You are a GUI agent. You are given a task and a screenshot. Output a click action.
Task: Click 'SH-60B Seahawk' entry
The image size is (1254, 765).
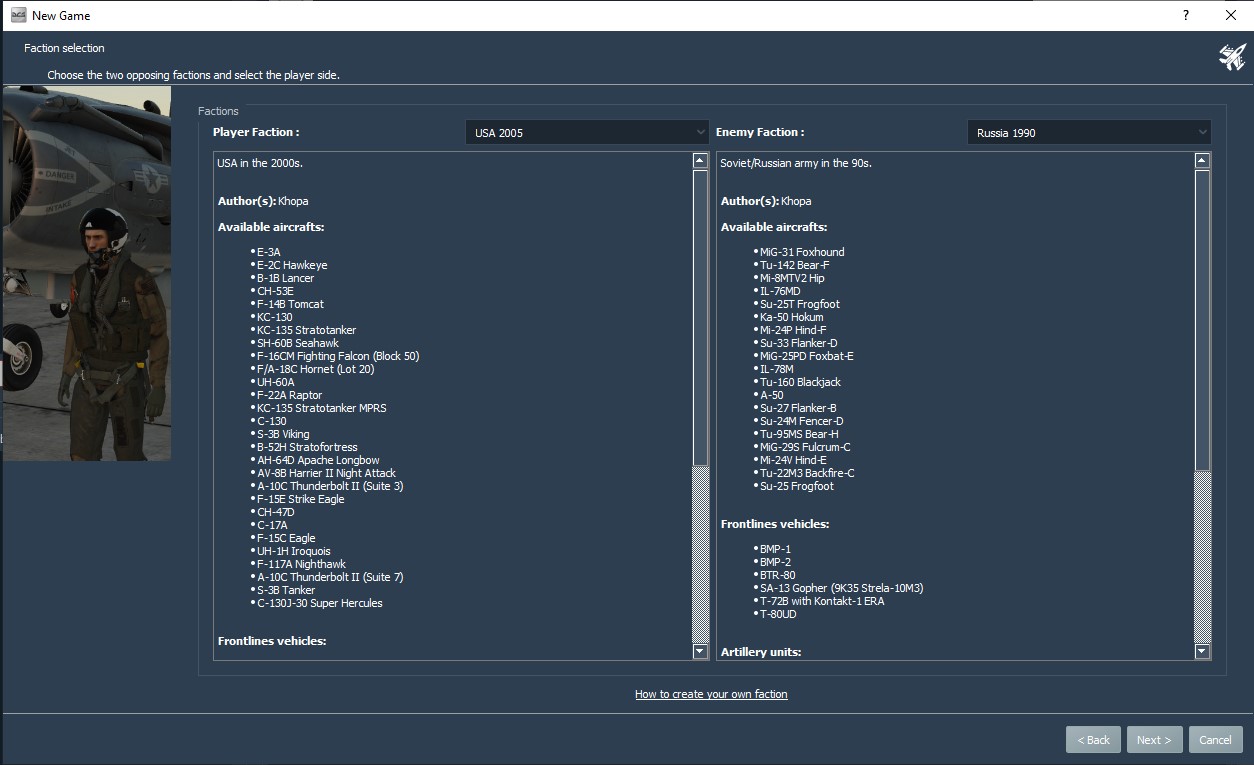coord(298,343)
